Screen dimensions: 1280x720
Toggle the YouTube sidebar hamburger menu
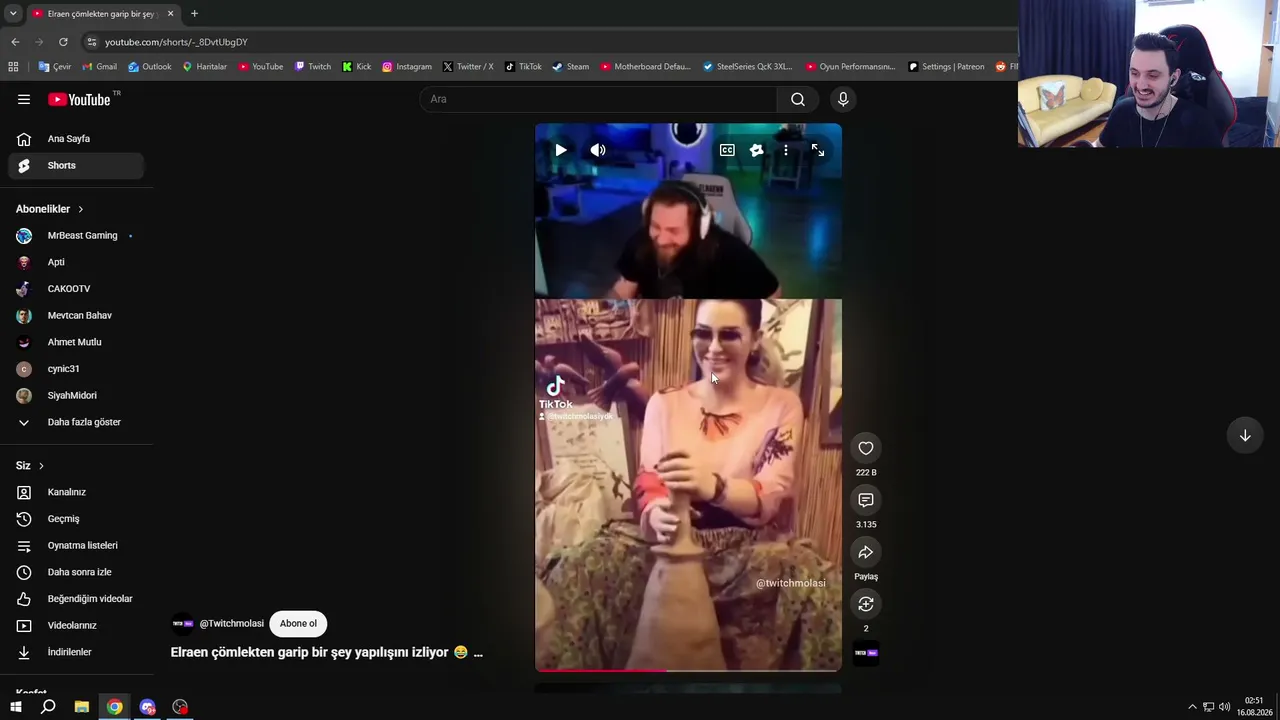pyautogui.click(x=24, y=99)
